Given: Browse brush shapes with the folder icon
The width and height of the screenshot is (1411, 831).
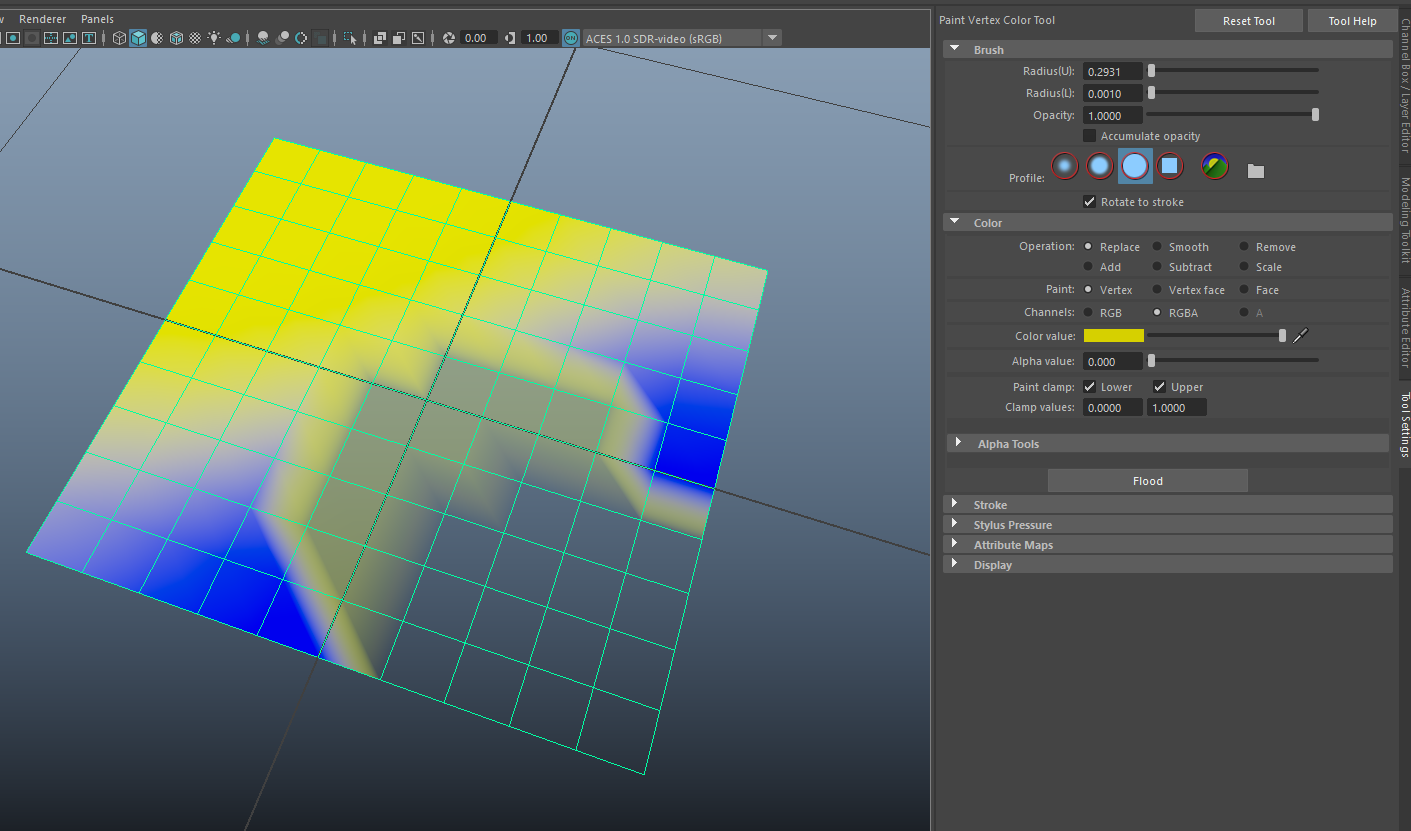Looking at the screenshot, I should pos(1256,171).
